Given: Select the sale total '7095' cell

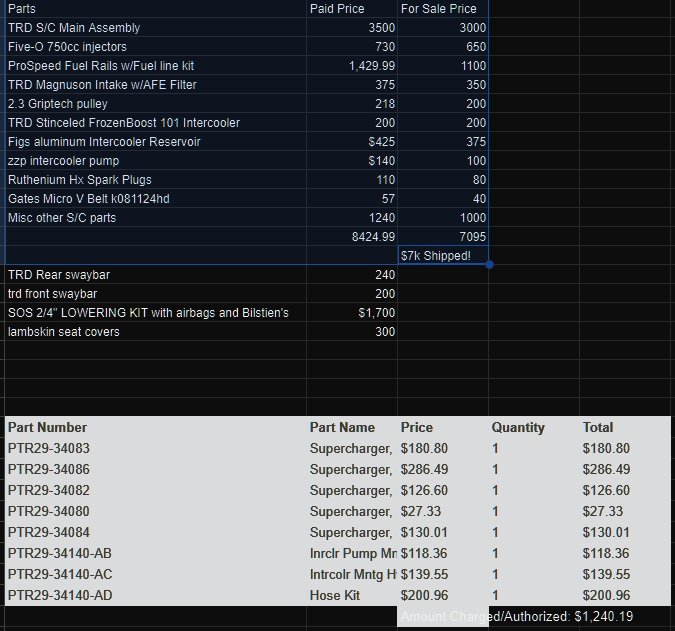Looking at the screenshot, I should (443, 236).
